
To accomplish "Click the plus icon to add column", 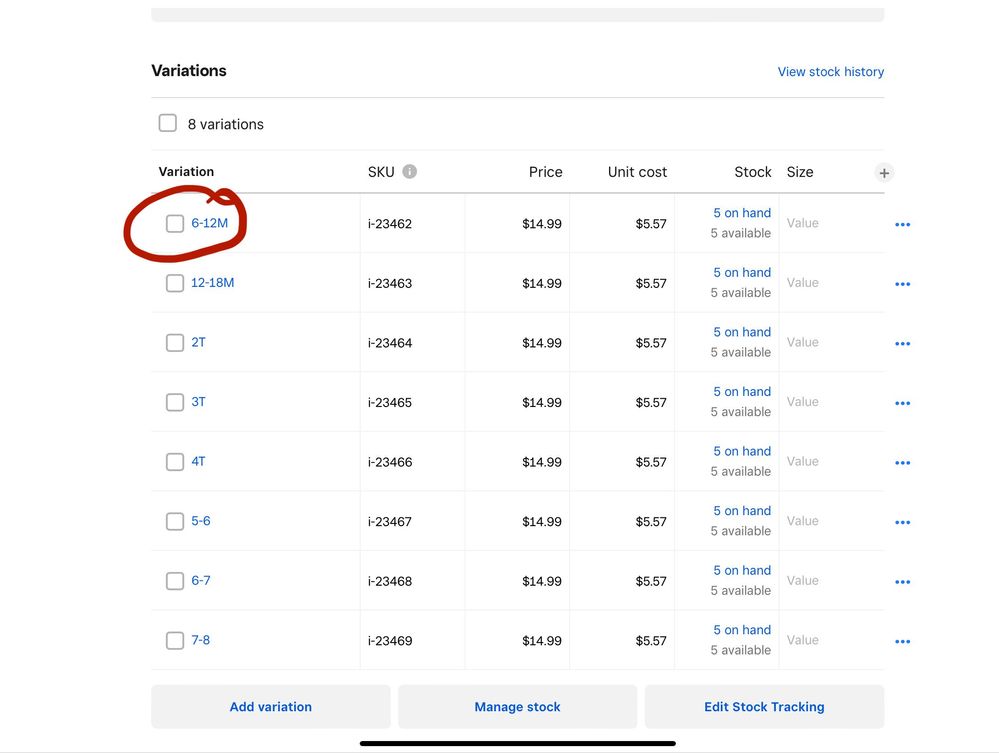I will (884, 173).
